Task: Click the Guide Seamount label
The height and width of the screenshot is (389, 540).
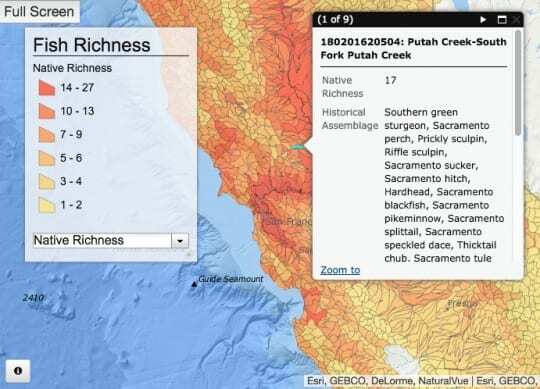Action: pos(230,279)
